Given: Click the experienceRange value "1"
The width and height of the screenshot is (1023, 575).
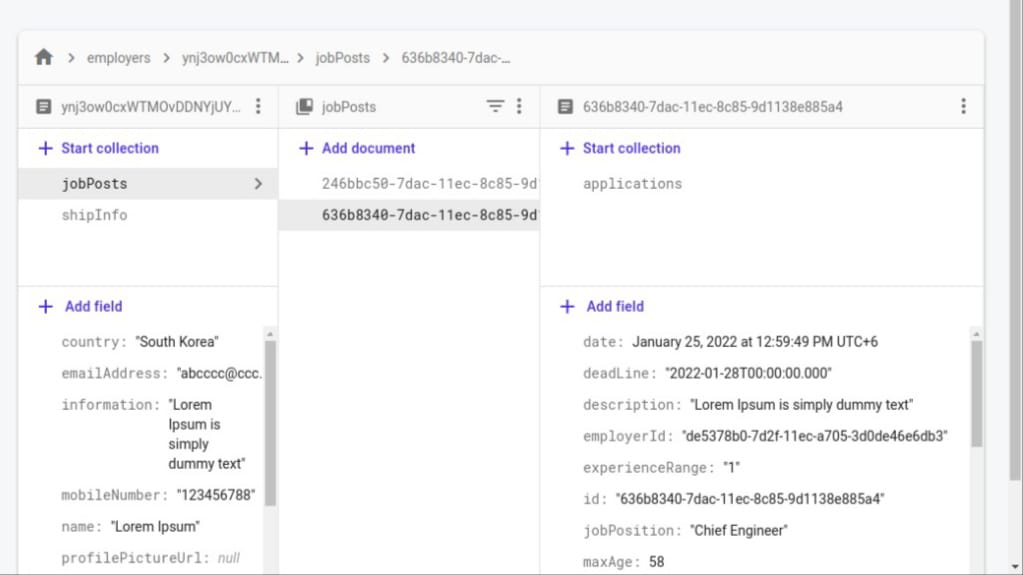Looking at the screenshot, I should (731, 467).
